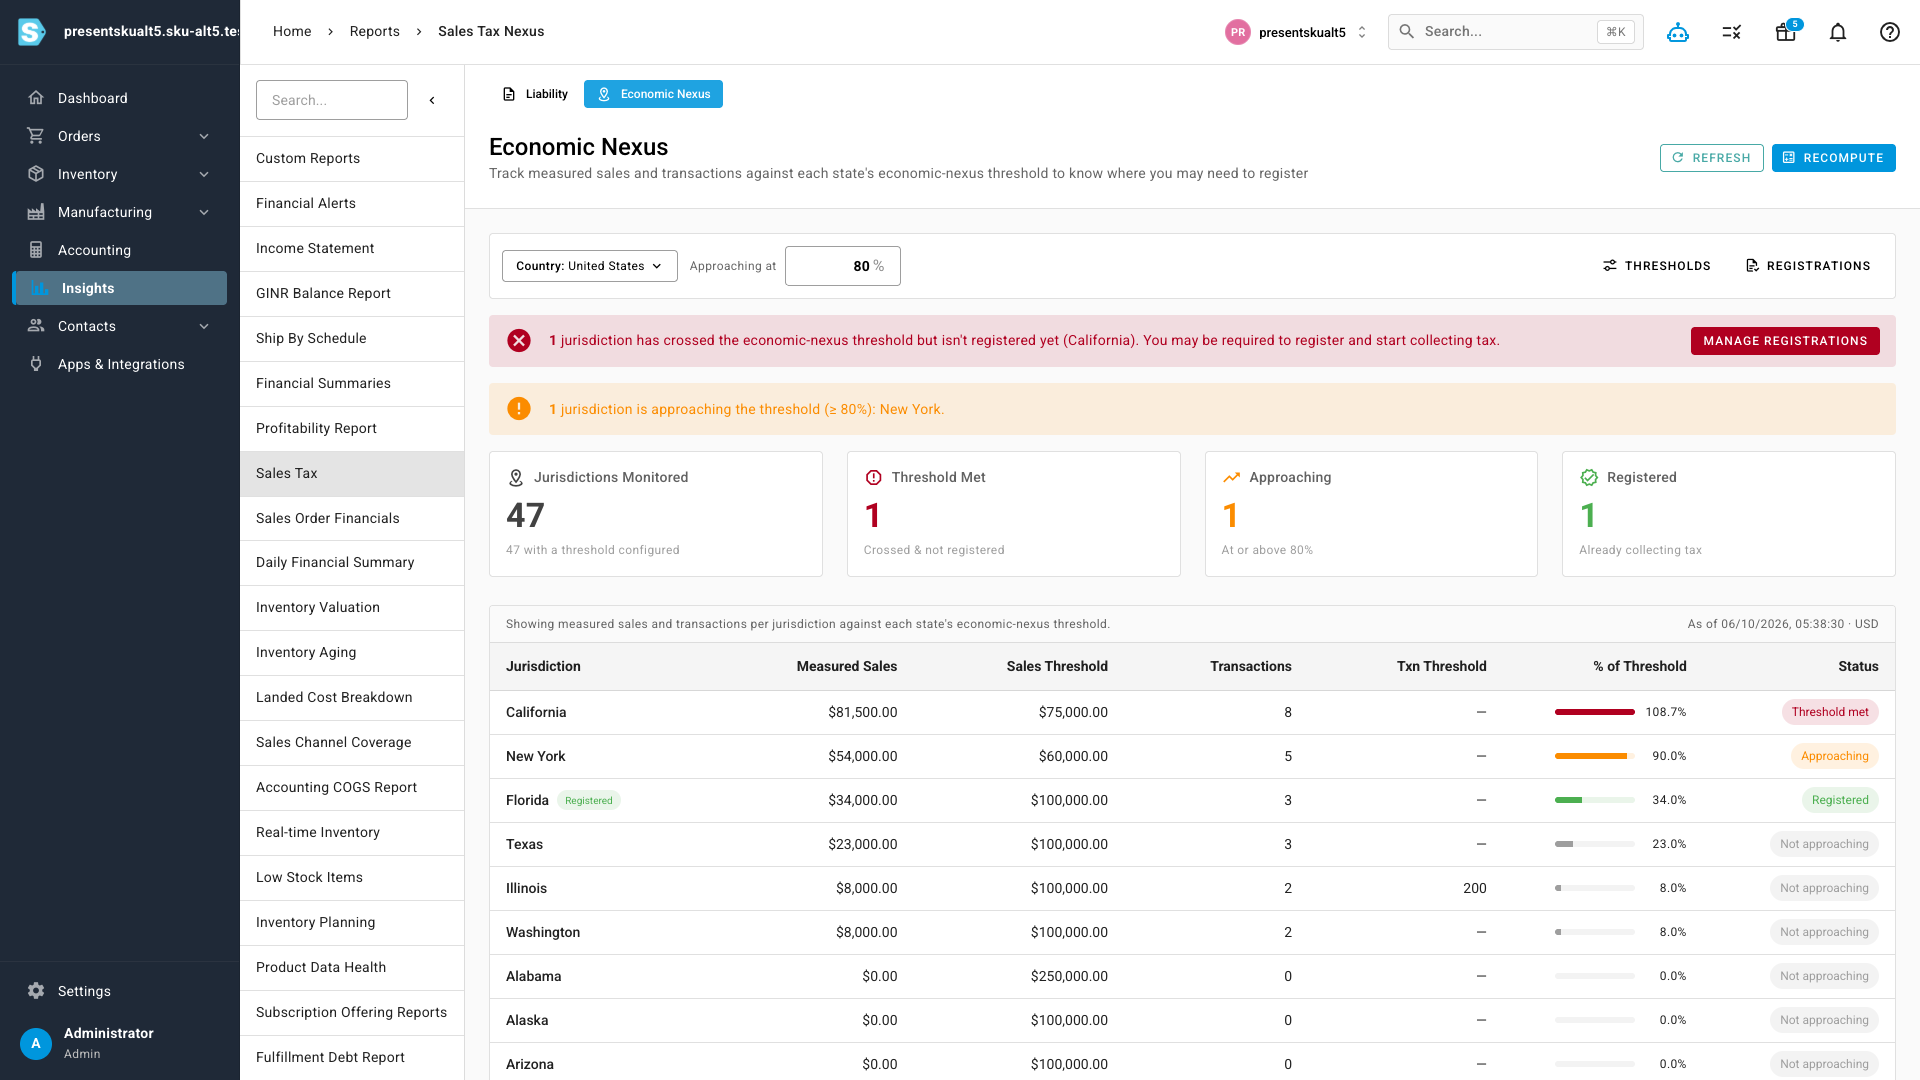Click the Settings gear icon

pos(36,991)
